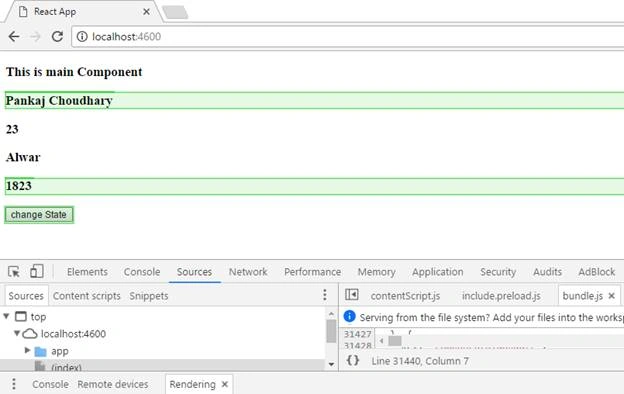
Task: Select localhost:4600 in the file tree
Action: tap(73, 334)
